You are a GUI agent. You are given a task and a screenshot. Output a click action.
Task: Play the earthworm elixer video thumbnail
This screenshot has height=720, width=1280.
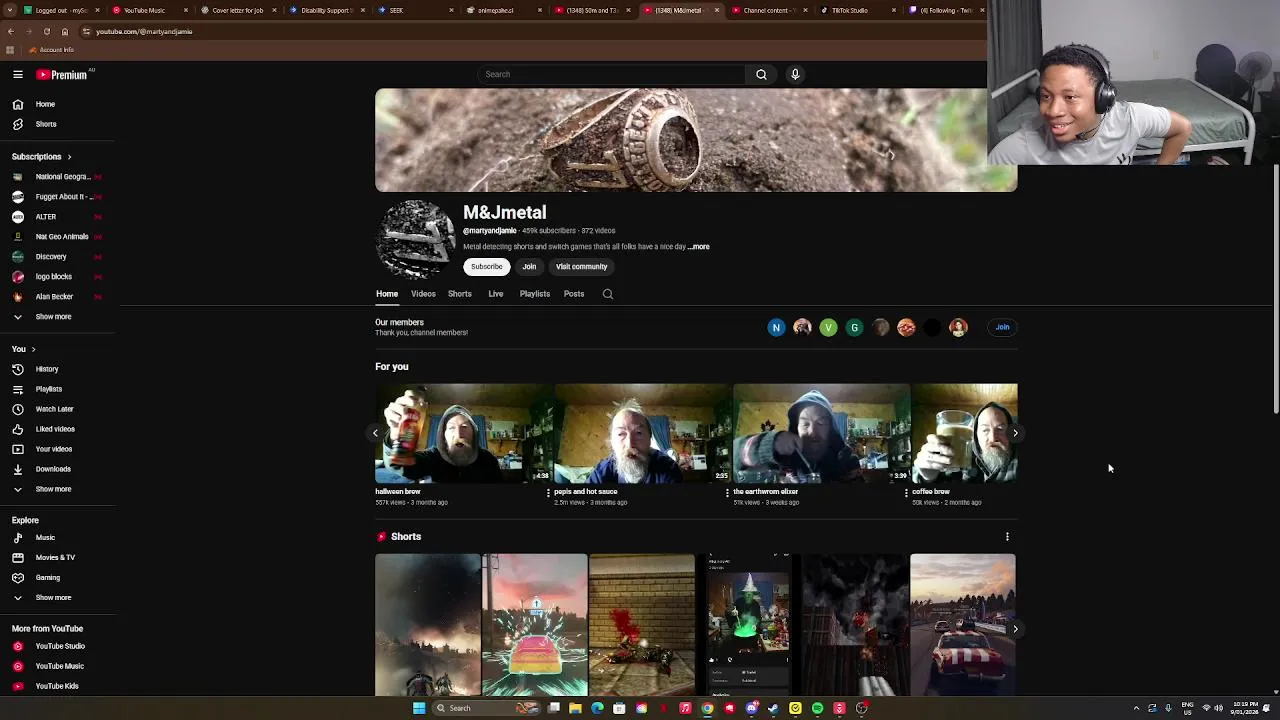coord(821,433)
